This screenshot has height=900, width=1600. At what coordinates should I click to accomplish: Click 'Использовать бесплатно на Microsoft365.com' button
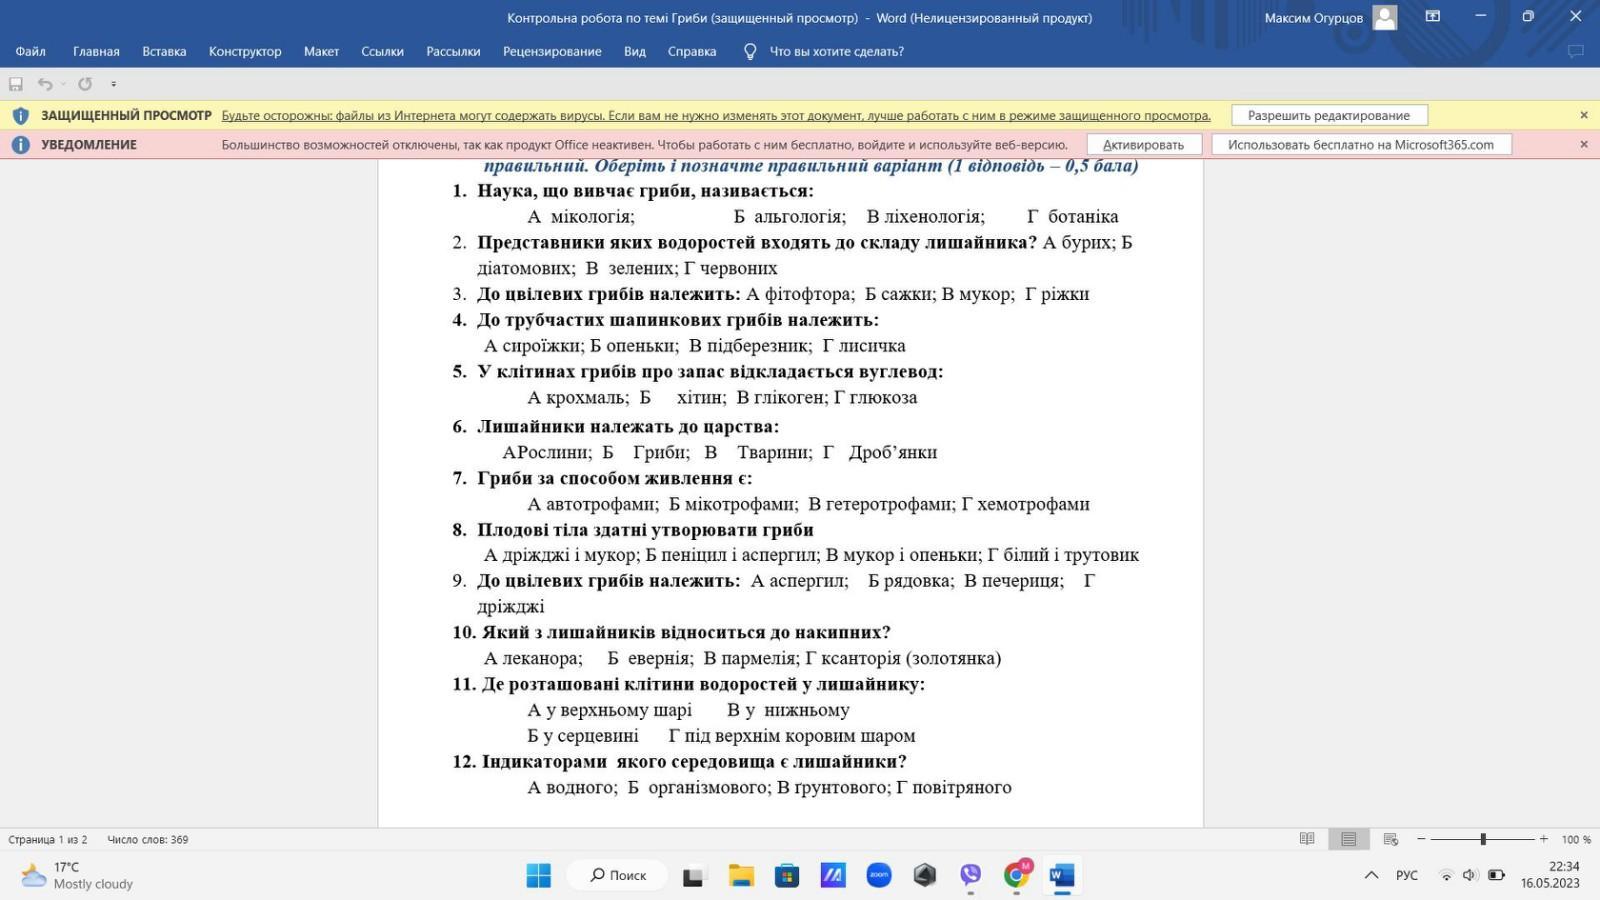coord(1361,144)
